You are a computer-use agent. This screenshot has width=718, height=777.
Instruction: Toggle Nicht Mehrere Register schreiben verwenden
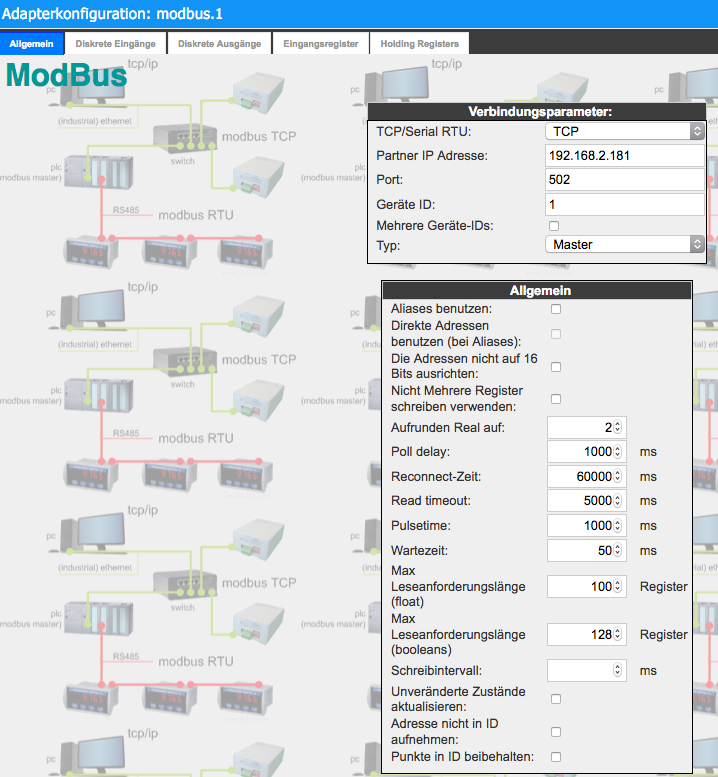pos(556,399)
